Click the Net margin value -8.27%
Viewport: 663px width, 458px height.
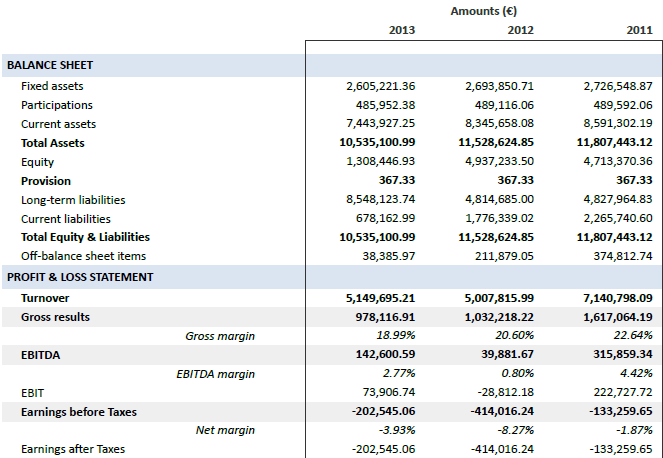pyautogui.click(x=516, y=430)
